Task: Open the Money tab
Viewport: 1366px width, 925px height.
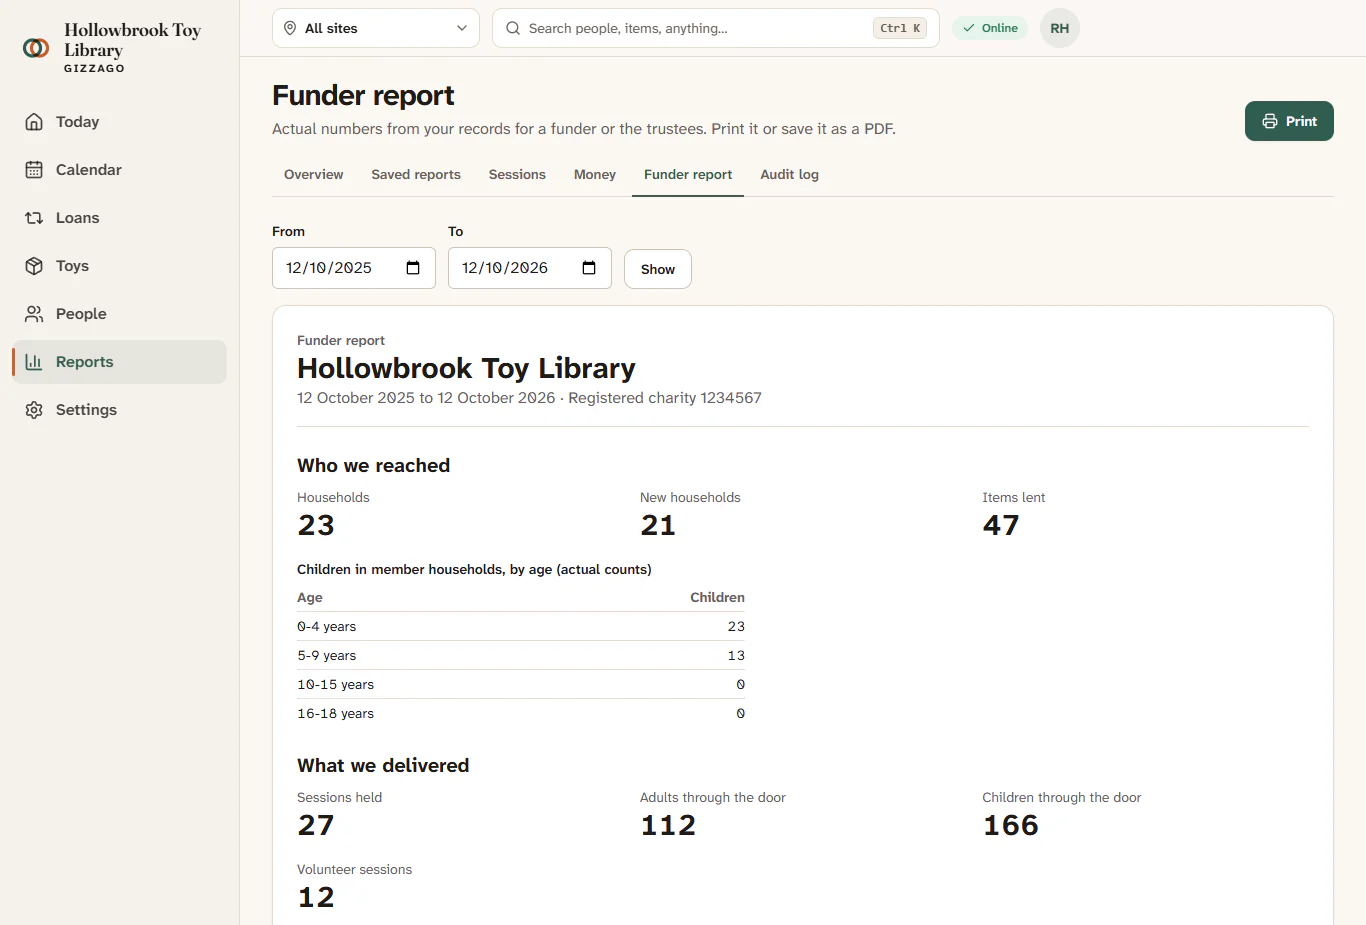Action: (595, 174)
